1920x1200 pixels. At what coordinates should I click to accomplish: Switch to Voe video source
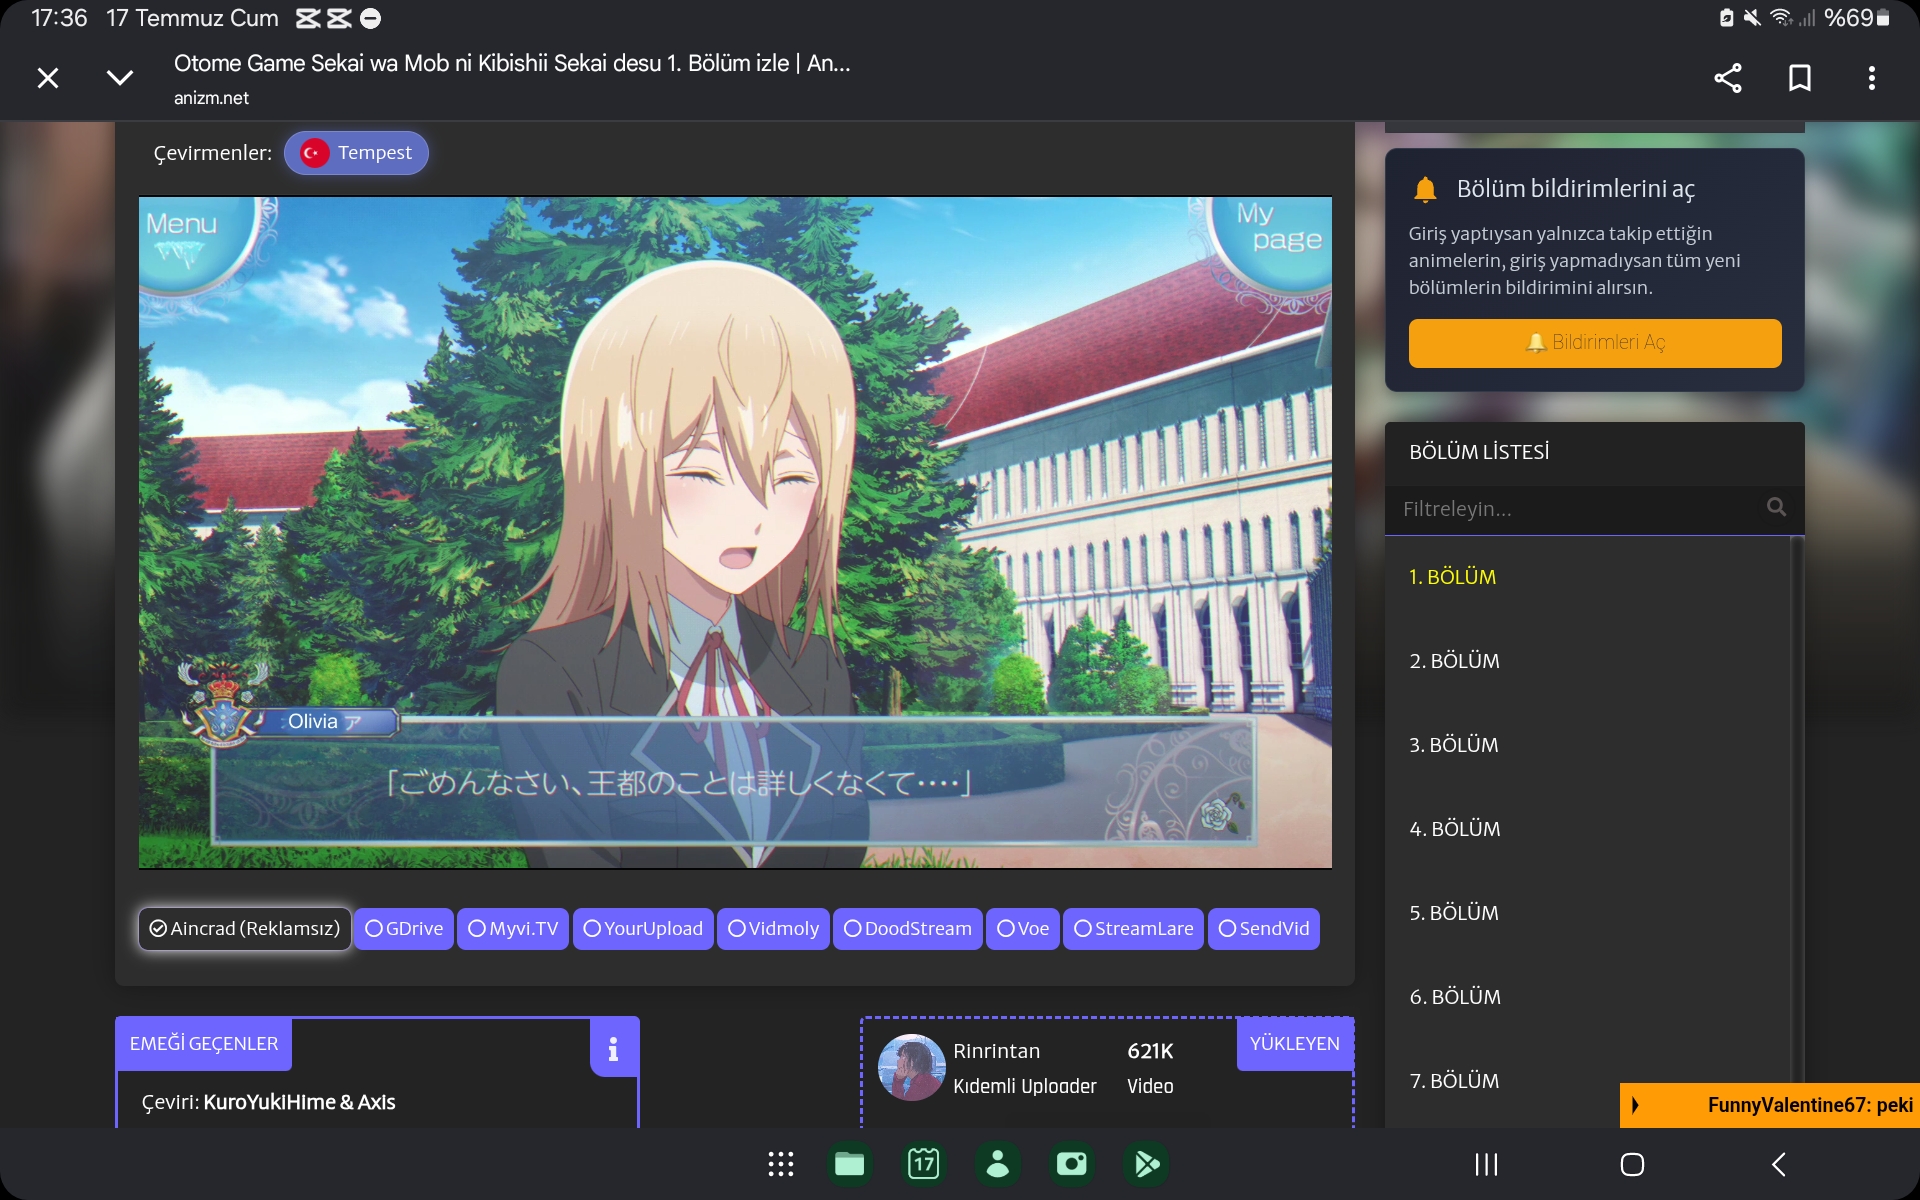(1023, 929)
